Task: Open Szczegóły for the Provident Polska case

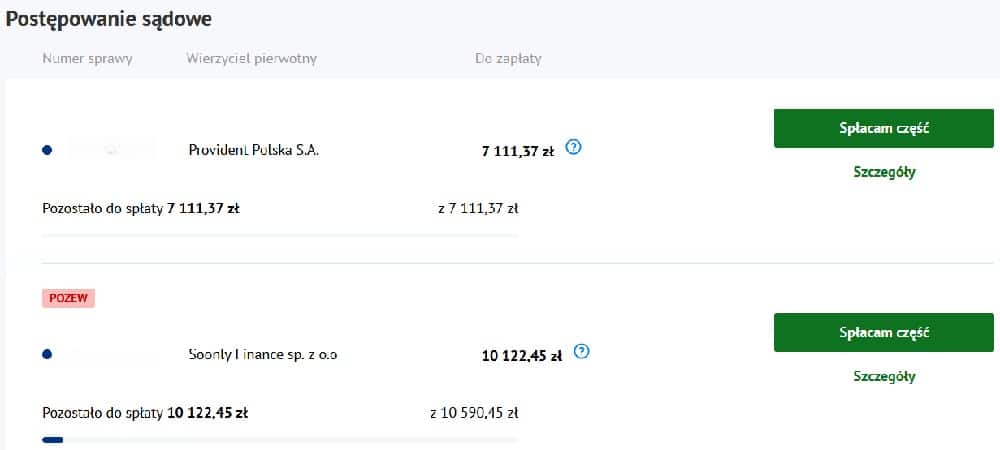Action: [x=884, y=172]
